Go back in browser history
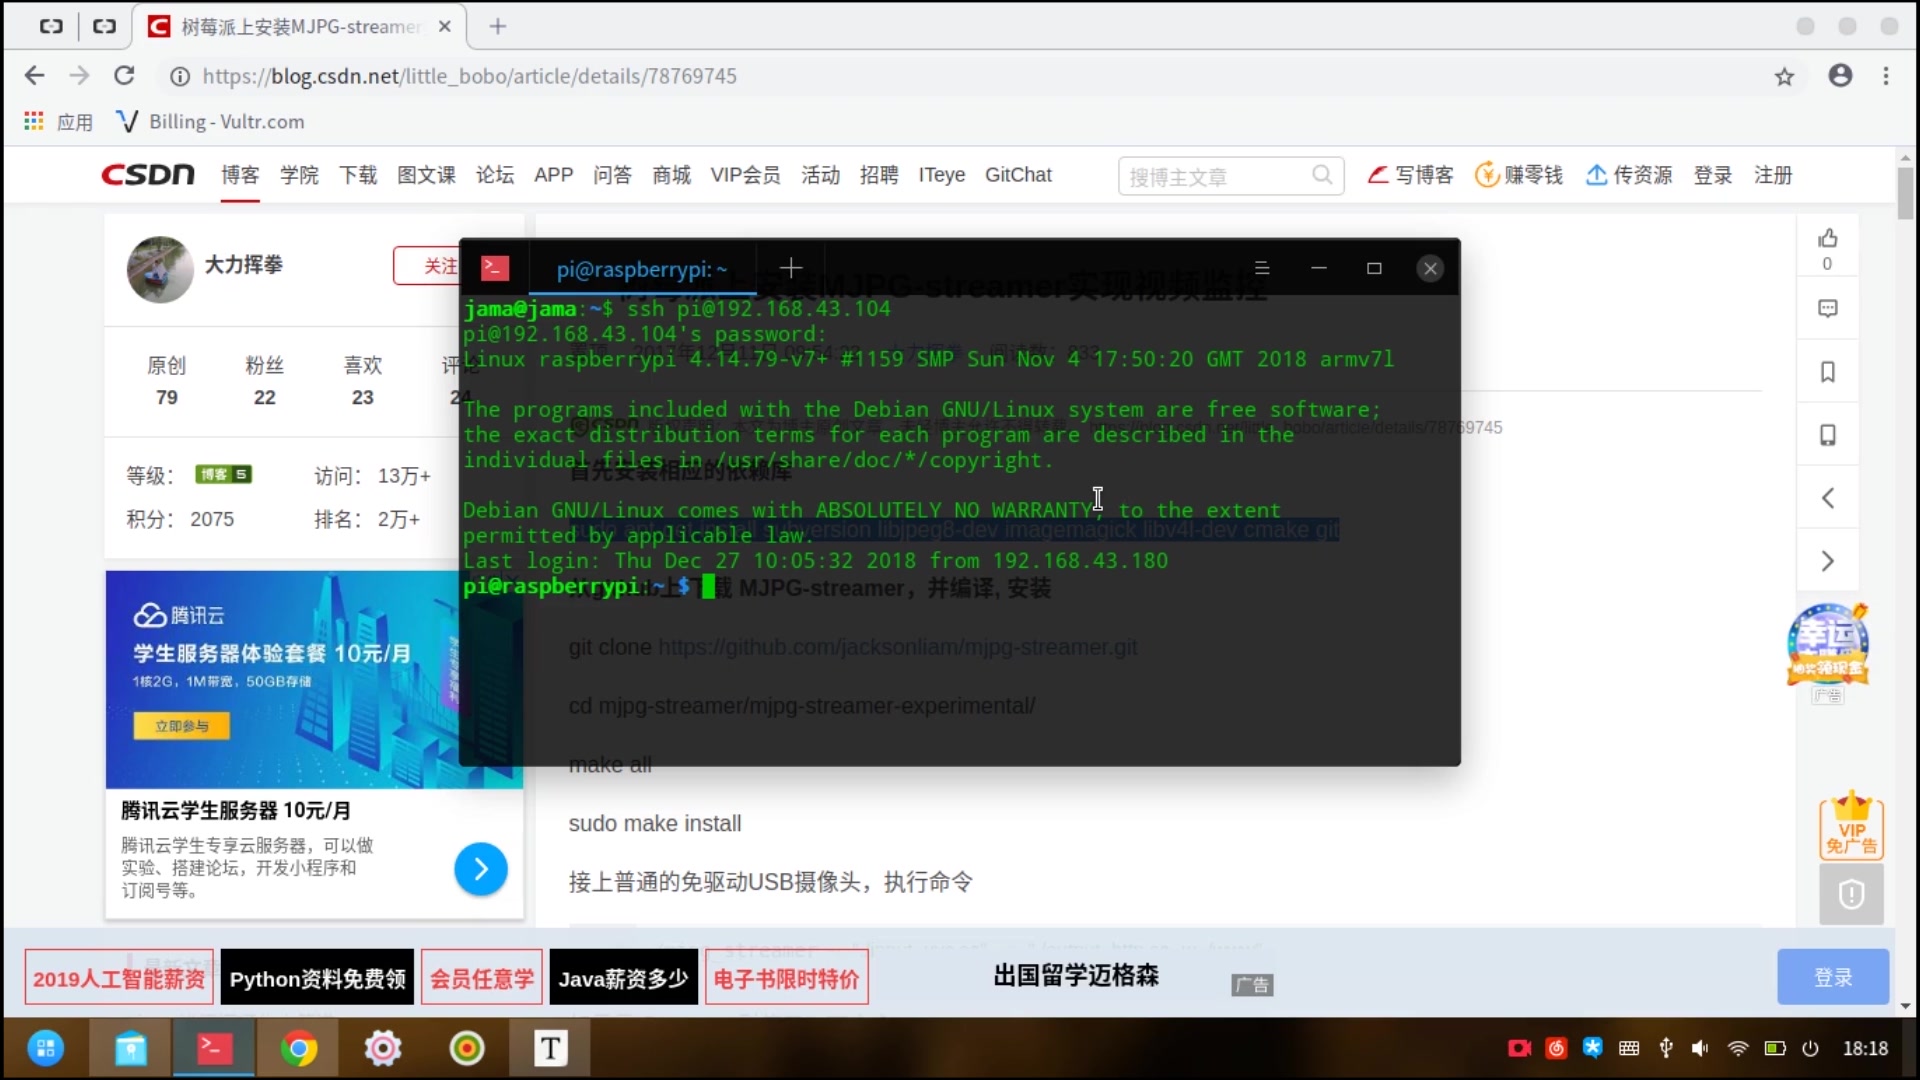Screen dimensions: 1920x1080 pos(34,76)
